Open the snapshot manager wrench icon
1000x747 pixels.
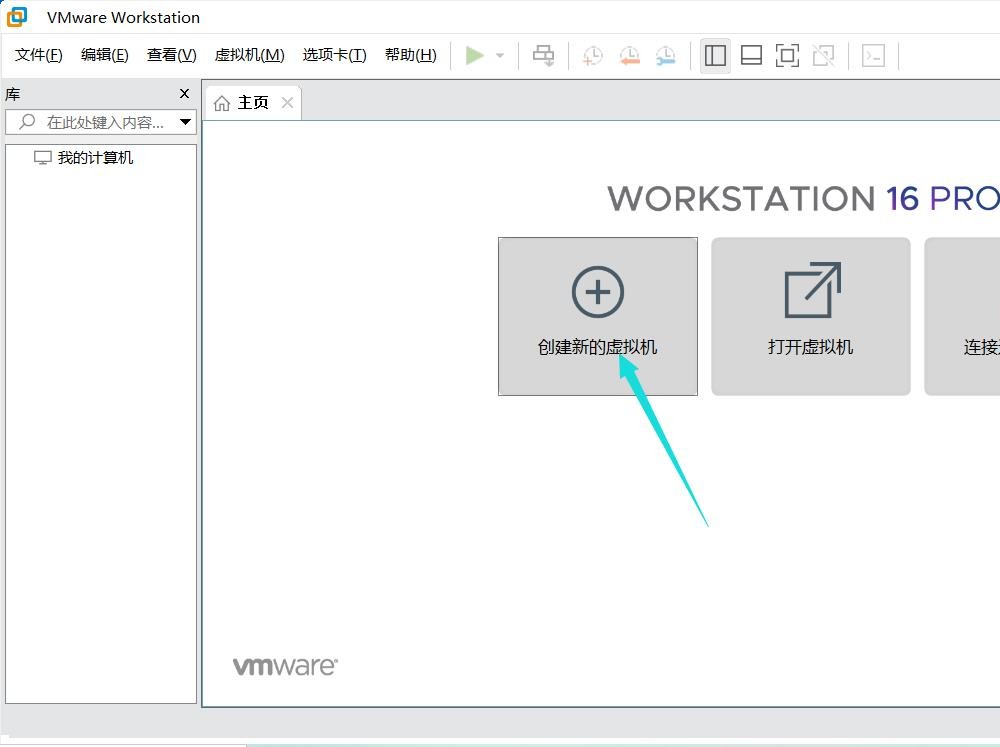click(665, 56)
